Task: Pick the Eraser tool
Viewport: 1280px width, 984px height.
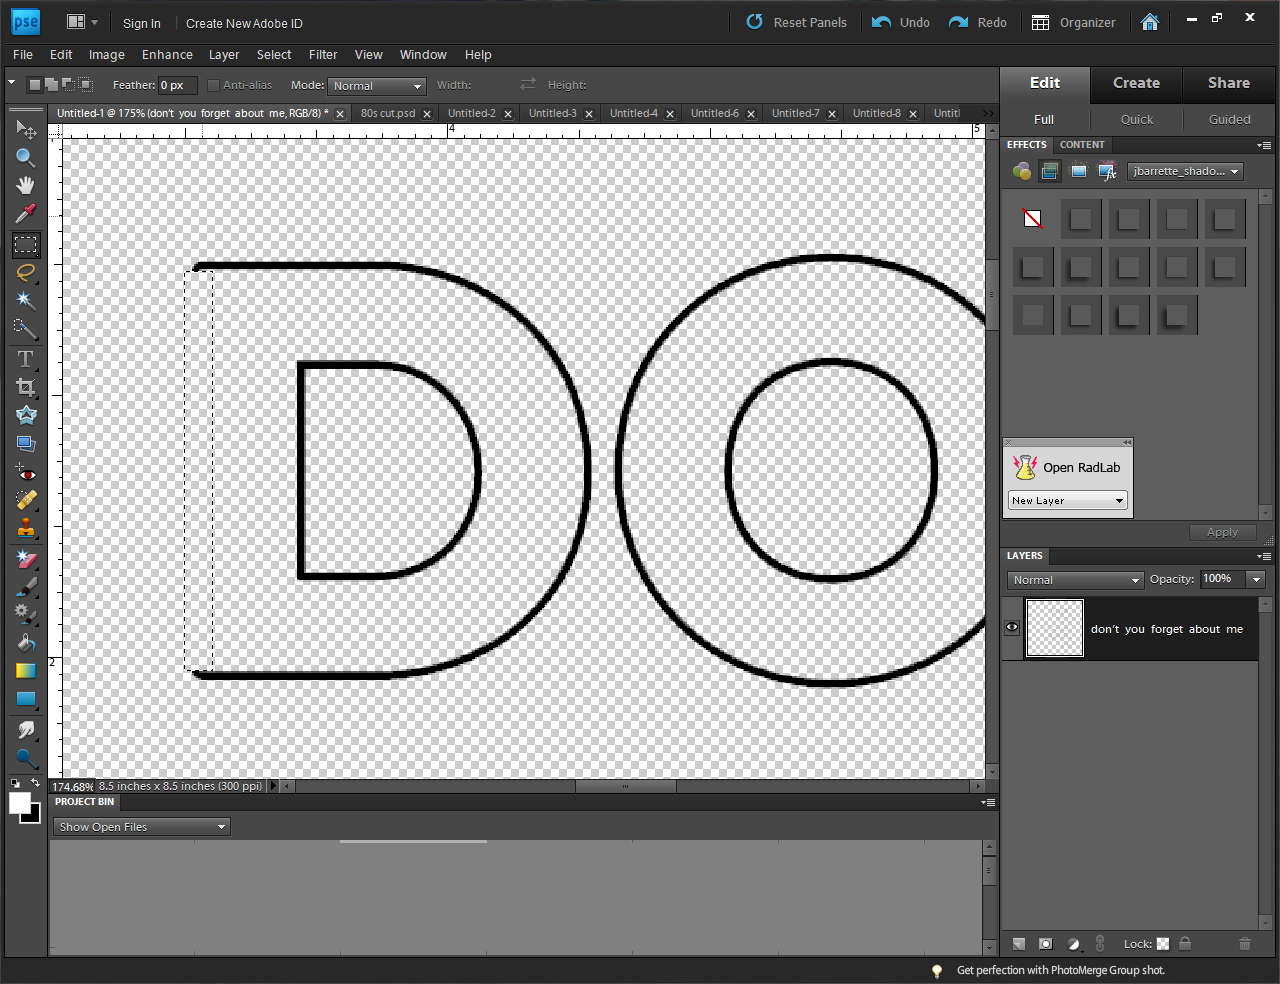Action: click(x=26, y=559)
